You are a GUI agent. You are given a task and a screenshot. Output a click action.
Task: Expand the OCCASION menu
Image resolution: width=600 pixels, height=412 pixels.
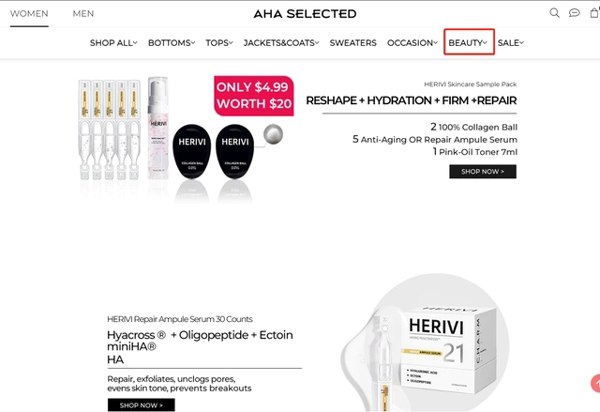coord(412,43)
